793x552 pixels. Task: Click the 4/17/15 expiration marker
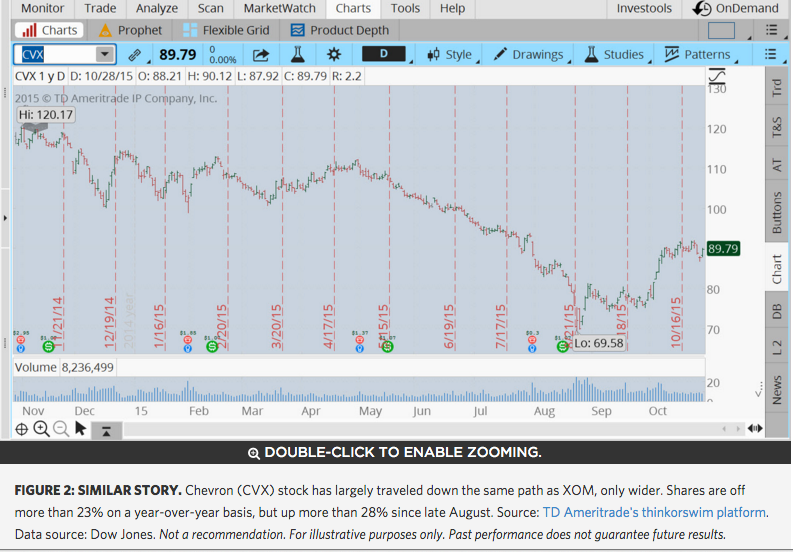point(328,326)
